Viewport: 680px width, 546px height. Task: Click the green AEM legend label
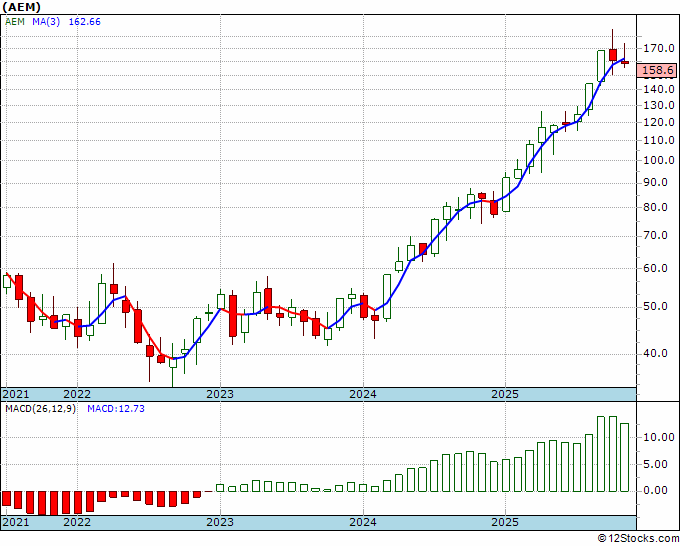(15, 21)
